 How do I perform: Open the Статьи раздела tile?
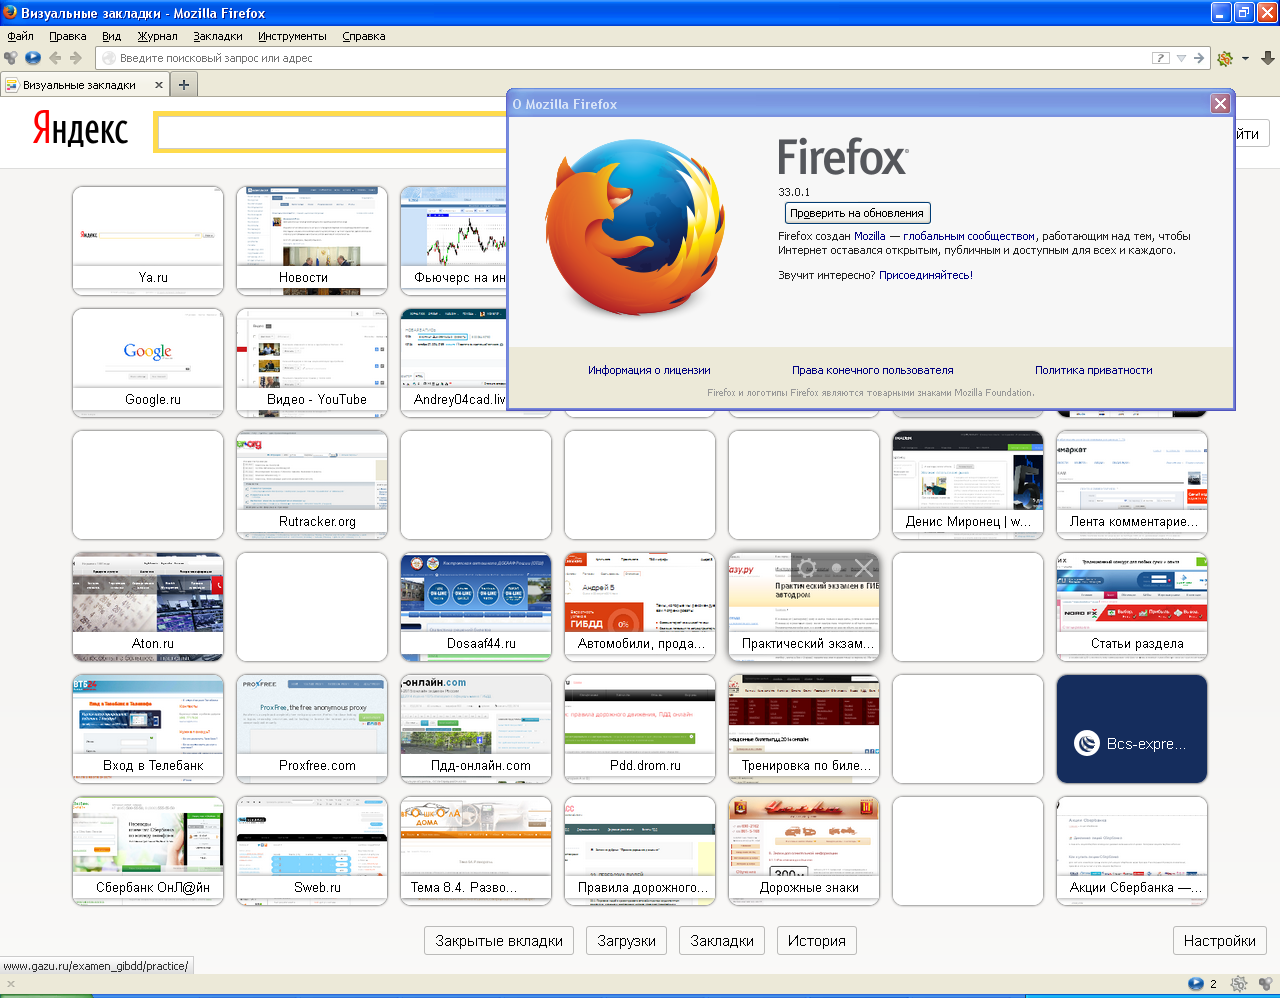pos(1132,607)
